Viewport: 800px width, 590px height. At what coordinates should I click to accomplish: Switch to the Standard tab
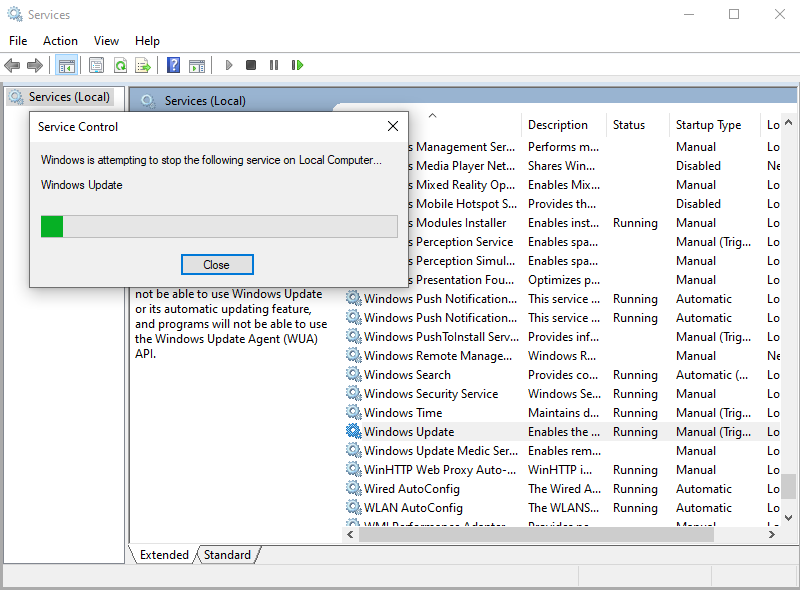228,555
